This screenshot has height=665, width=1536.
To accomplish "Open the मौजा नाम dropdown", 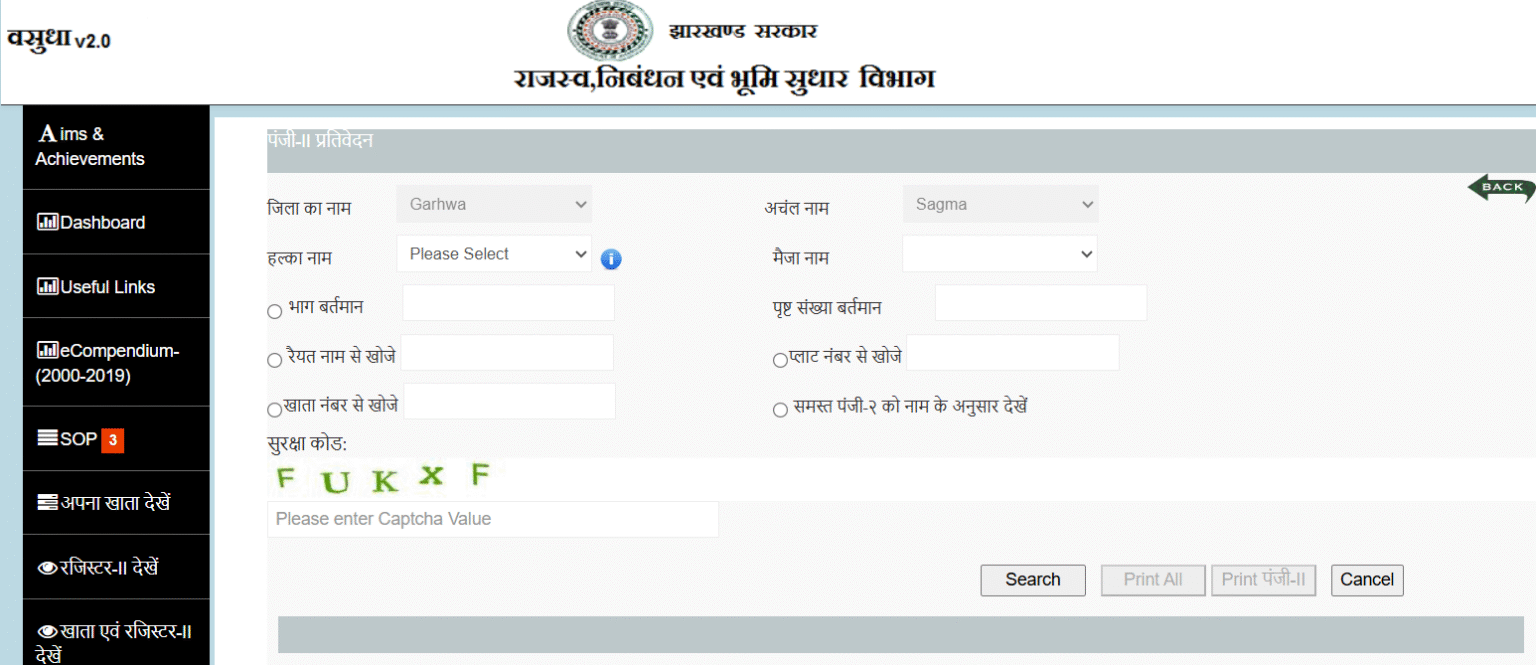I will (999, 254).
